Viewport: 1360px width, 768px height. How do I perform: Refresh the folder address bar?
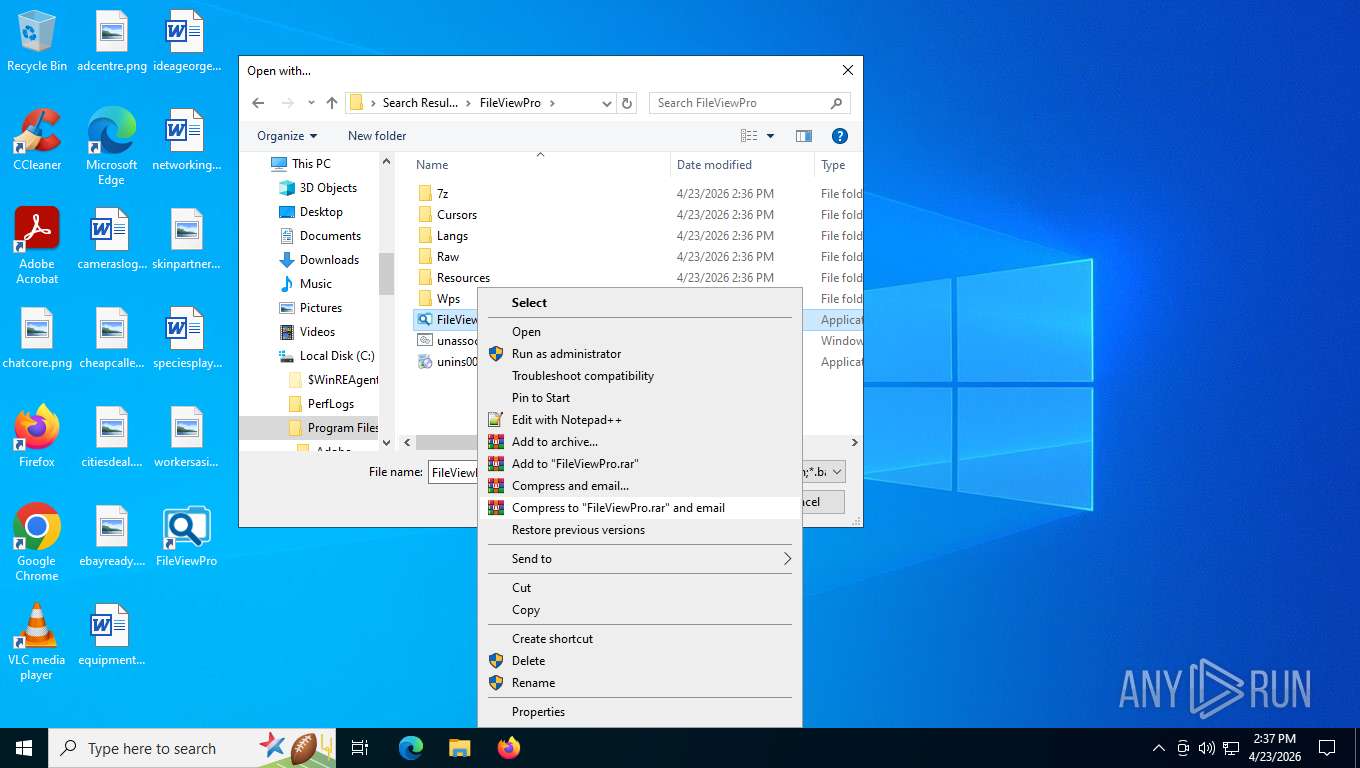[x=627, y=103]
